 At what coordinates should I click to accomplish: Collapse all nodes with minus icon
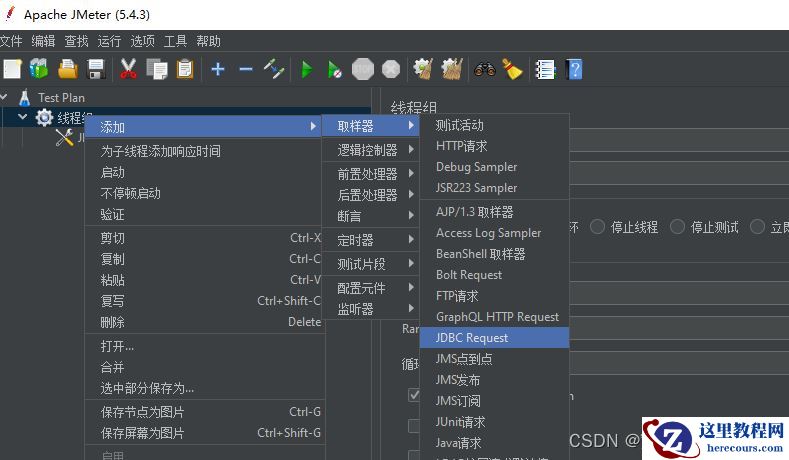click(x=246, y=69)
